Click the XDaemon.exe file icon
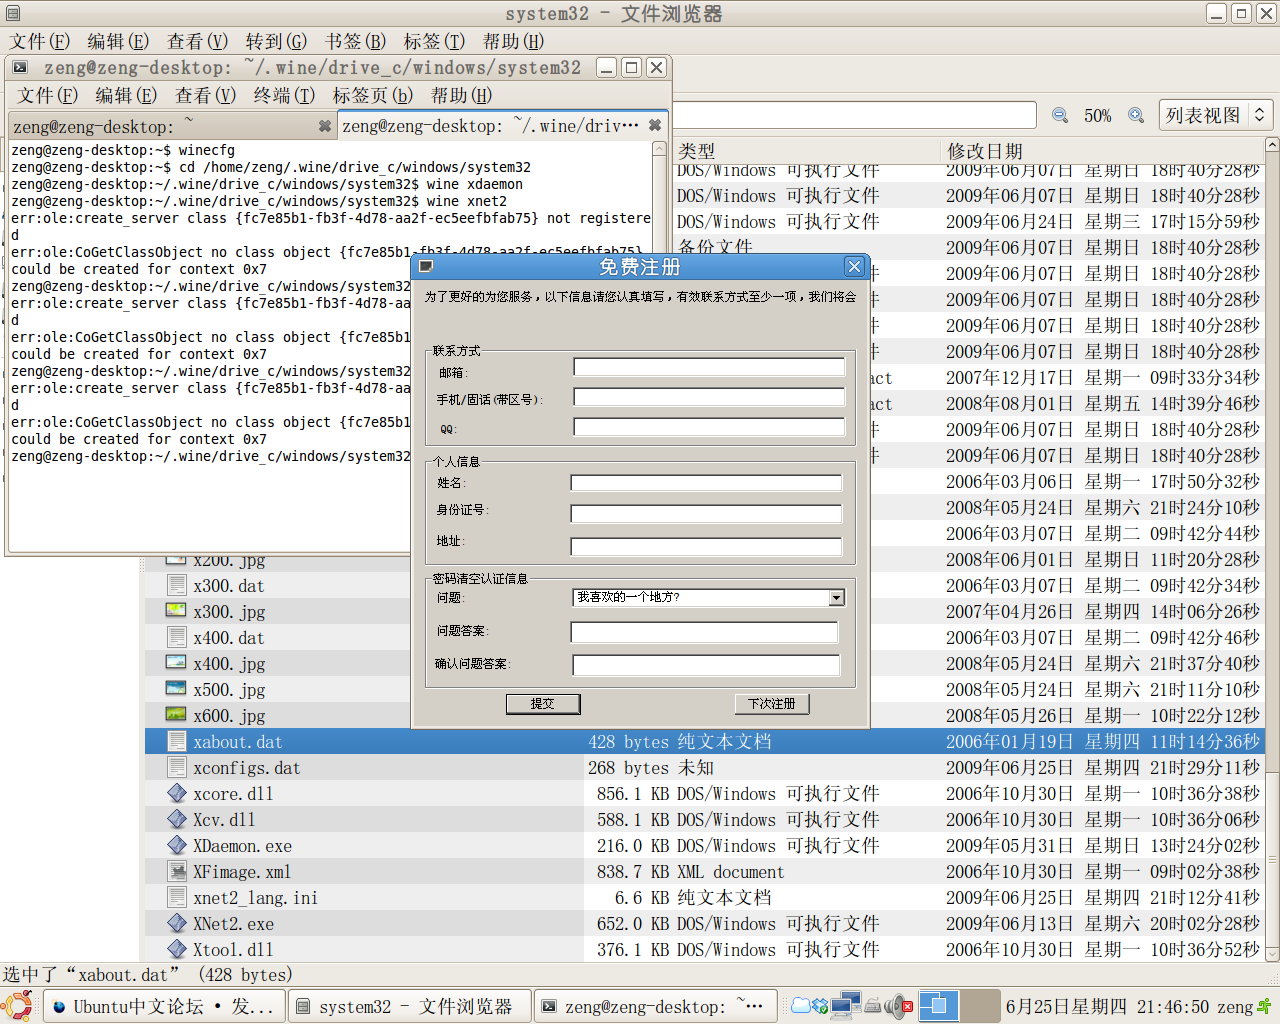 coord(177,845)
